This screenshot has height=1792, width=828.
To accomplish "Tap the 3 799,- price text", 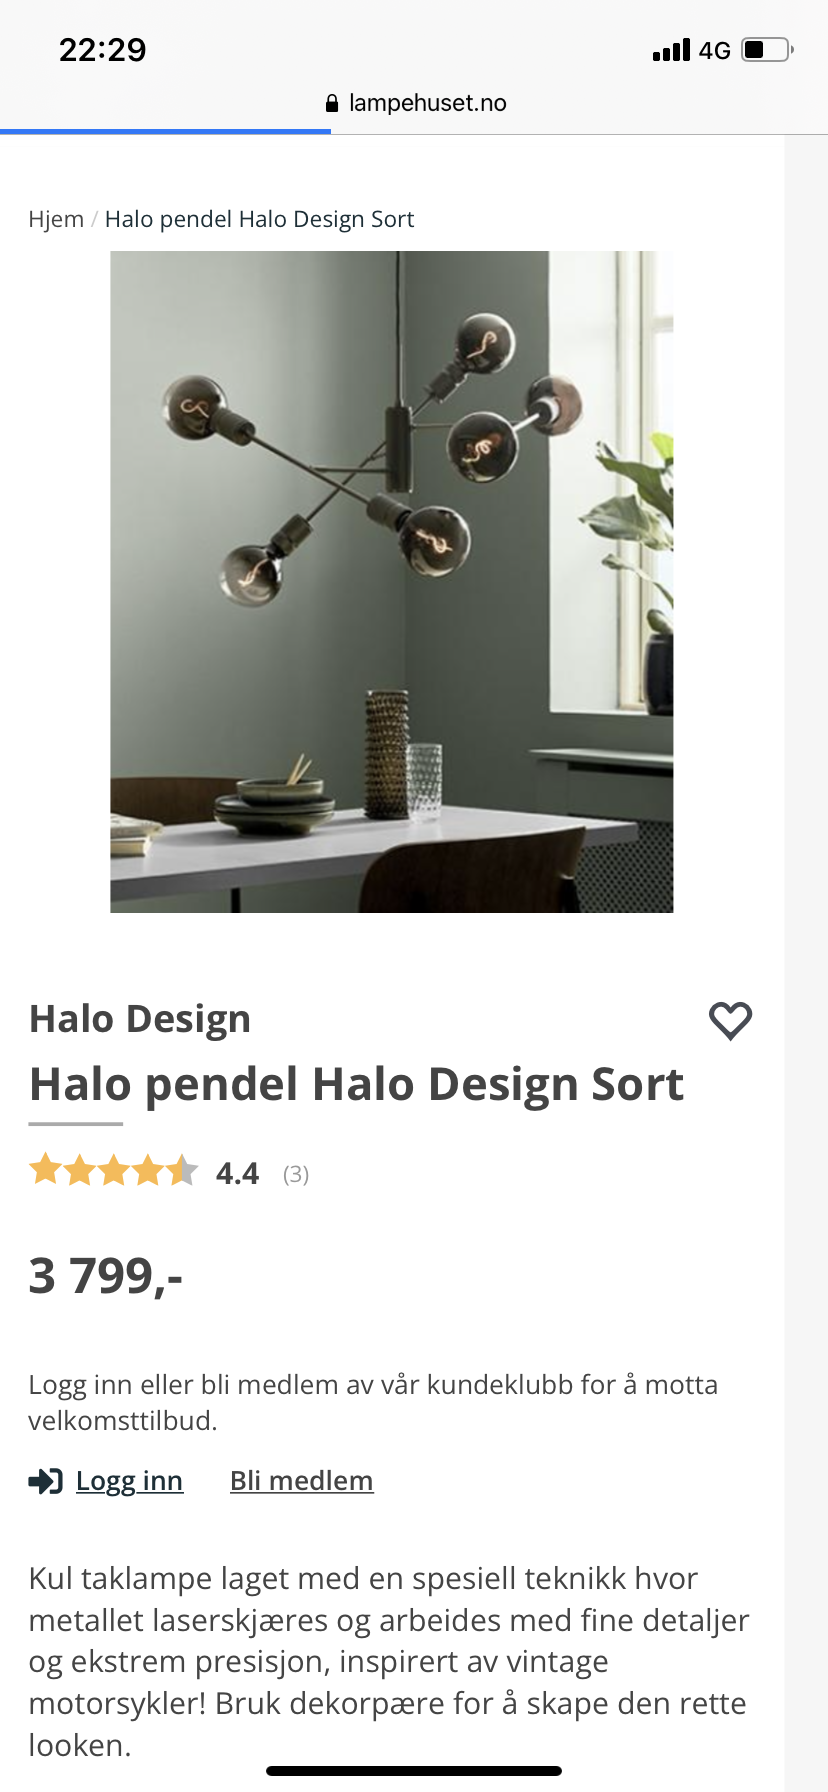I will (106, 1276).
